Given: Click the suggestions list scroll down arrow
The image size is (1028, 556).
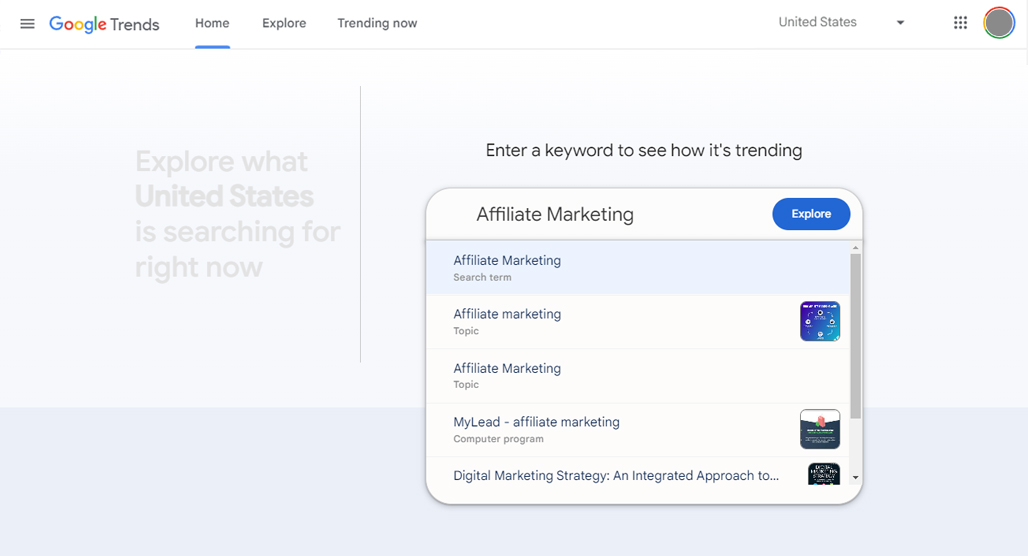Looking at the screenshot, I should [855, 477].
